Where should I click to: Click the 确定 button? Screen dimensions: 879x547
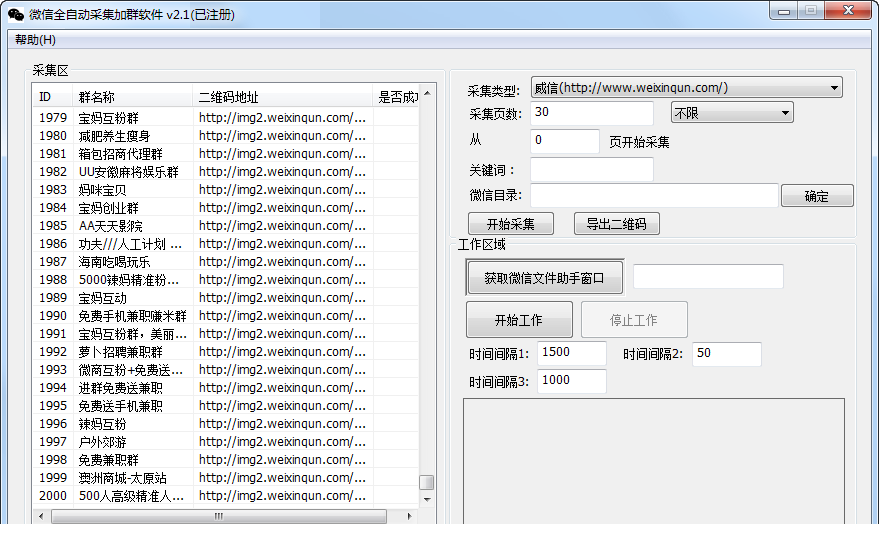pos(817,196)
